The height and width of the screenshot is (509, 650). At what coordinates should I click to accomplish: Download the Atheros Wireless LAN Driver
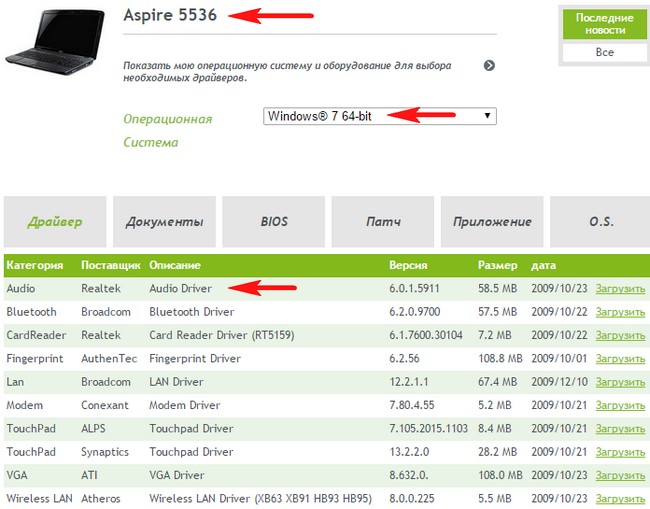[620, 499]
